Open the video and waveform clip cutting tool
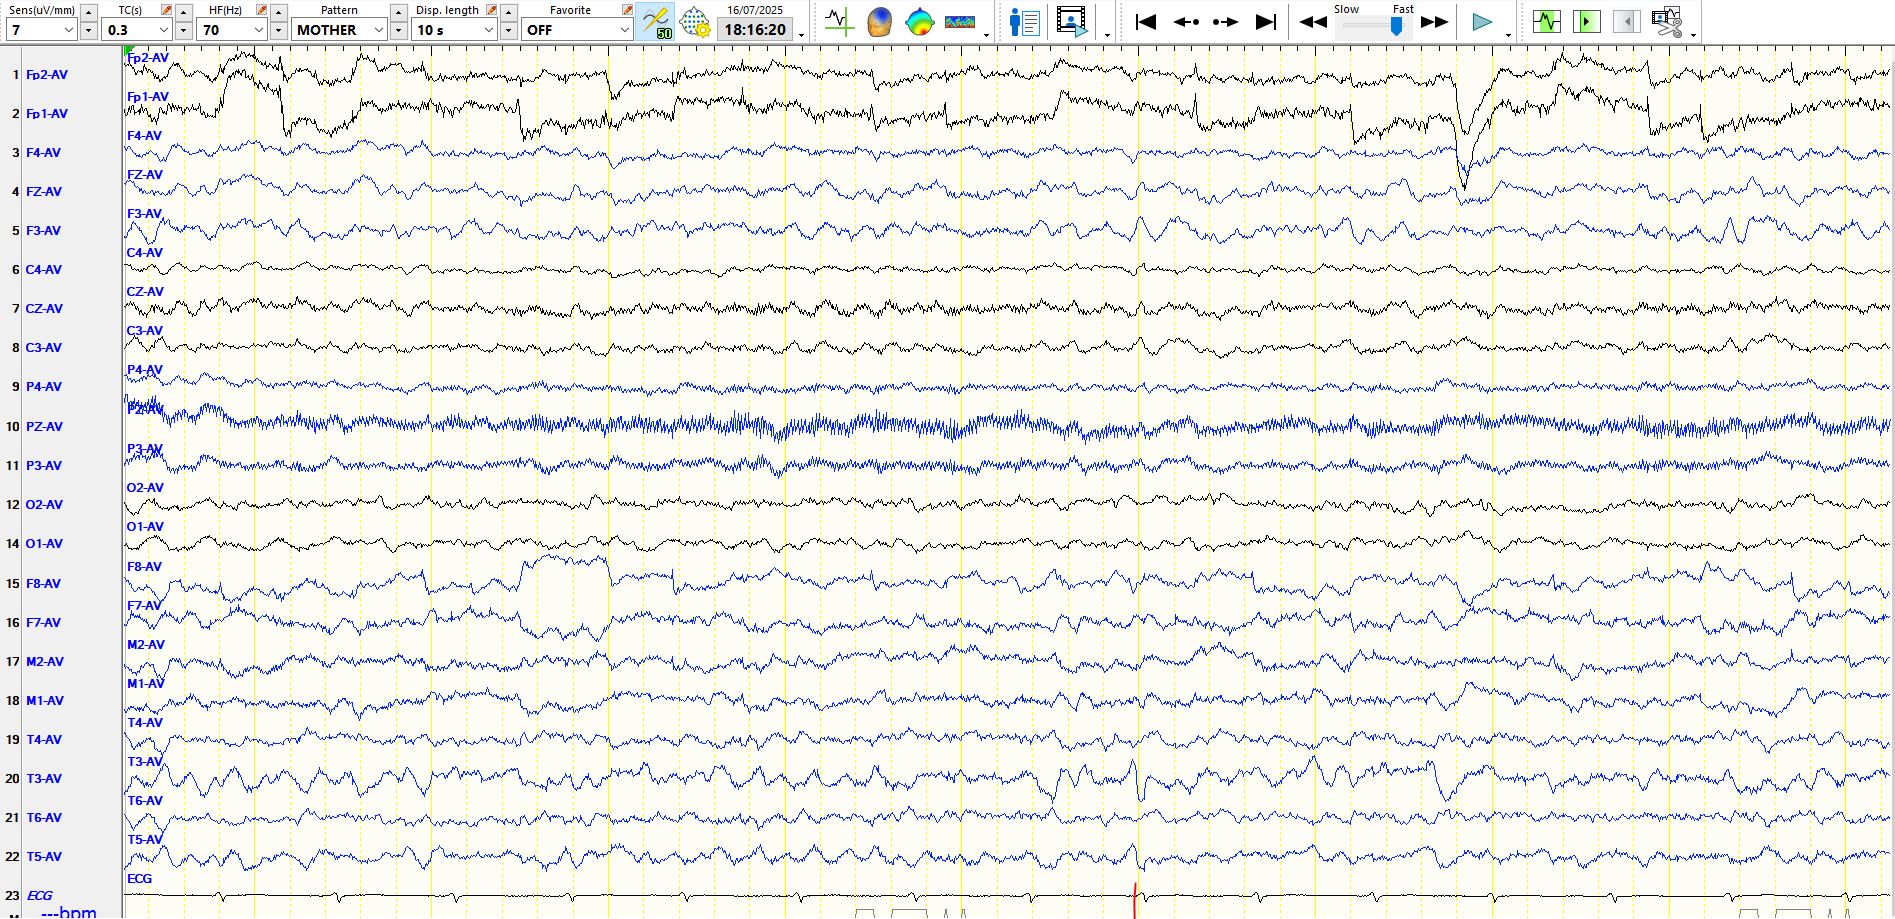 tap(1667, 22)
